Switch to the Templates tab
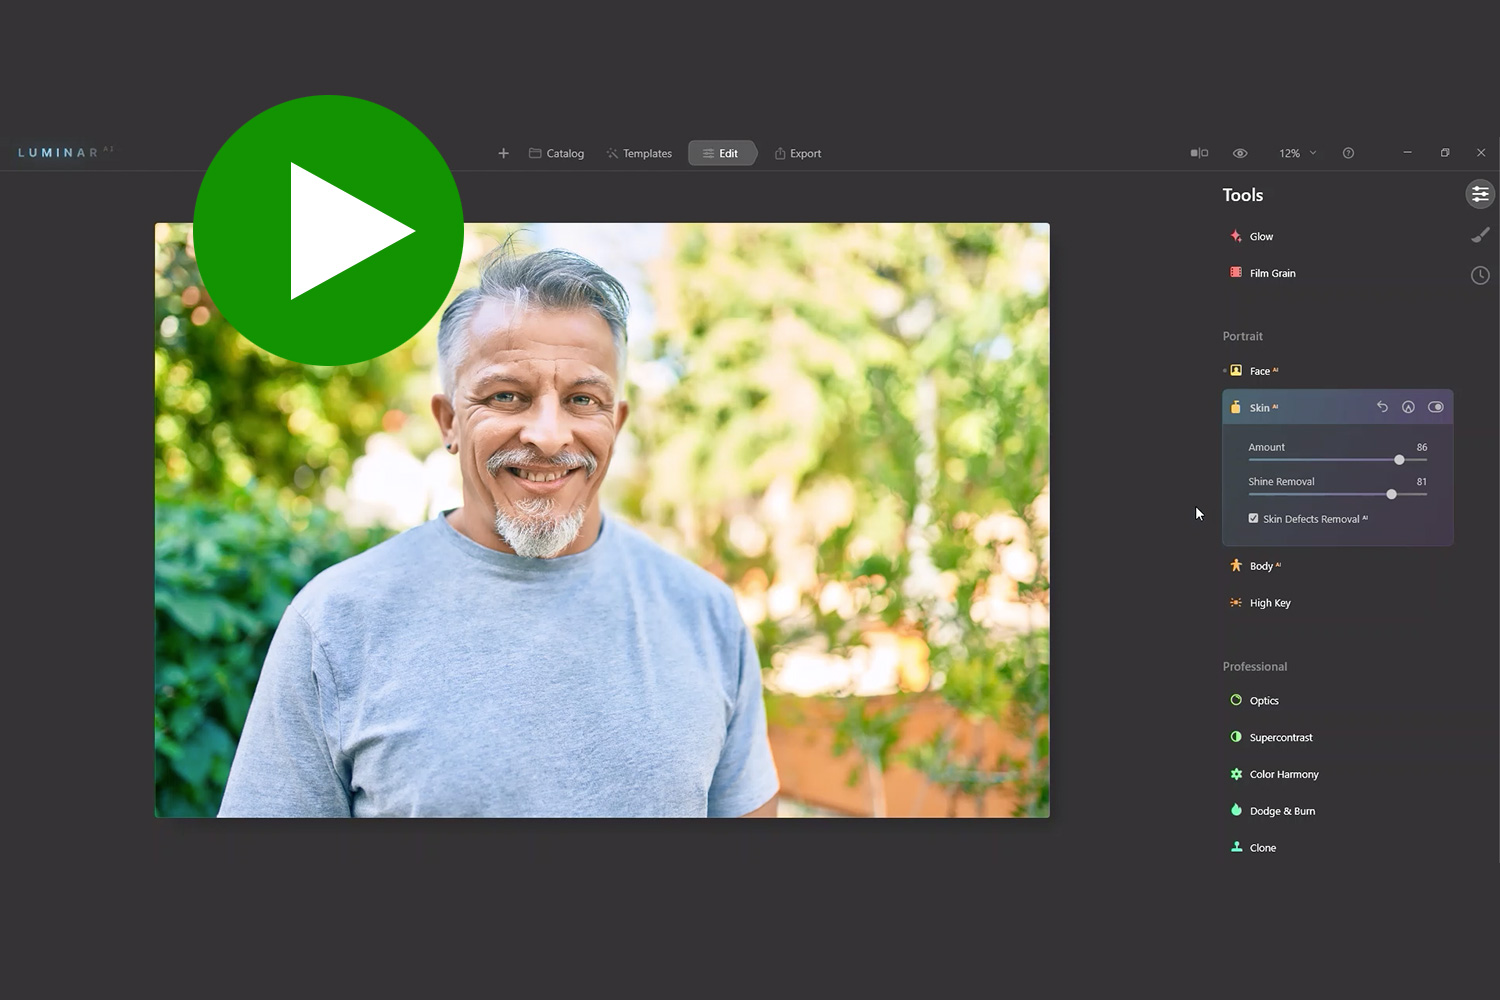Image resolution: width=1500 pixels, height=1000 pixels. coord(639,153)
